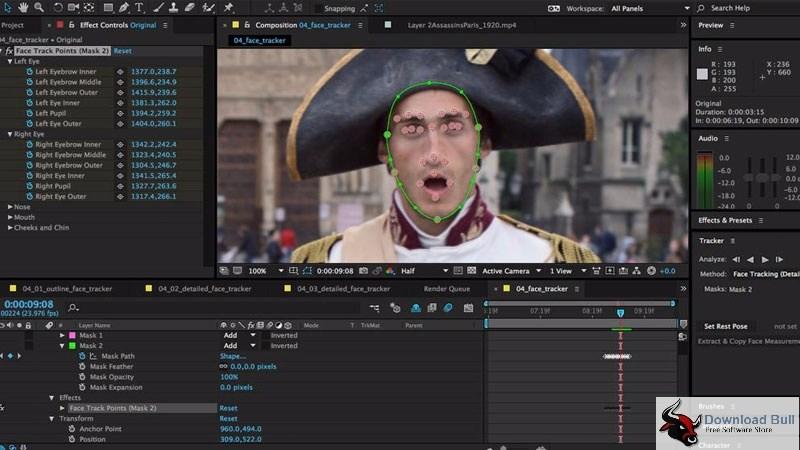The height and width of the screenshot is (450, 800).
Task: Open the Workspace All Panels dropdown
Action: point(651,9)
